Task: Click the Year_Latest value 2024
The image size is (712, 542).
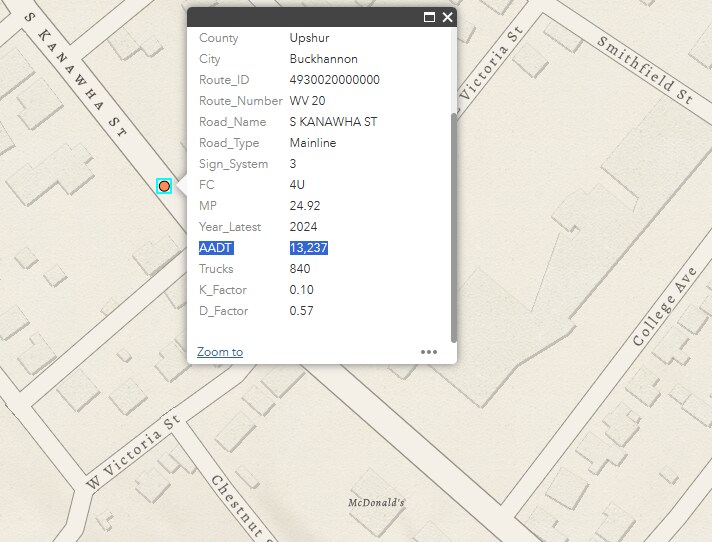Action: (303, 227)
